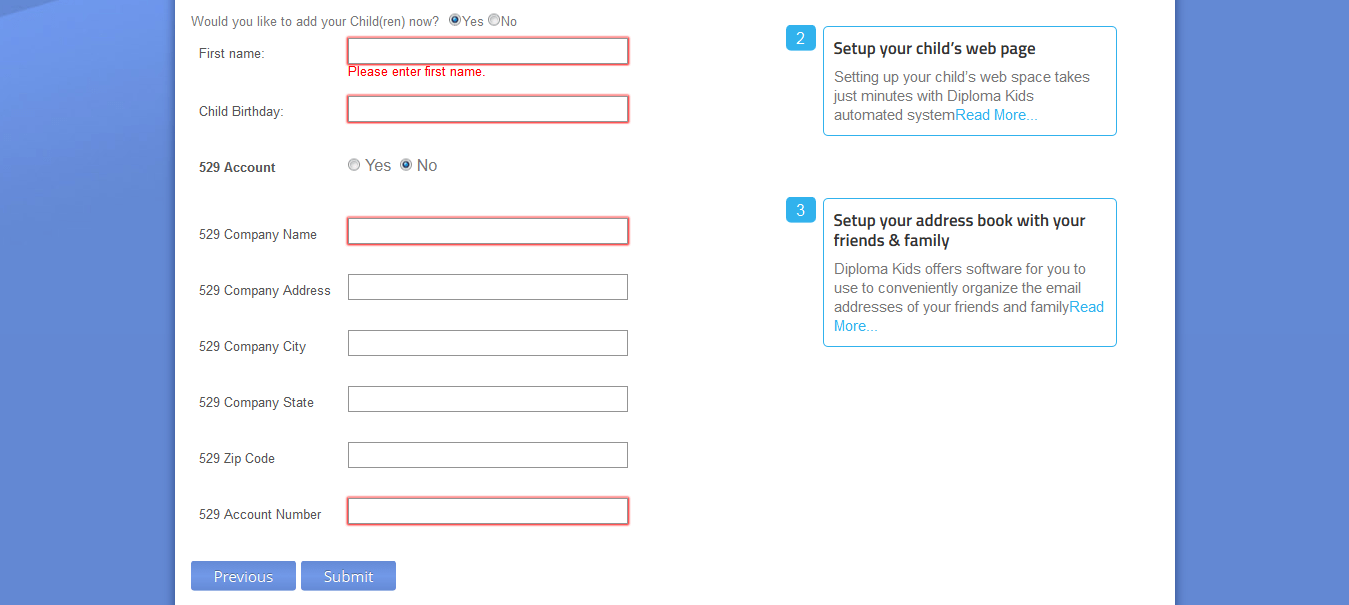The height and width of the screenshot is (605, 1349).
Task: Click the 529 Zip Code field
Action: (x=487, y=454)
